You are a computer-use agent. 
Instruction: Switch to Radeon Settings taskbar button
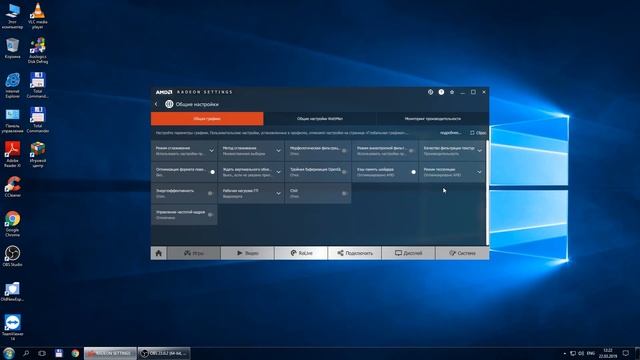point(110,353)
